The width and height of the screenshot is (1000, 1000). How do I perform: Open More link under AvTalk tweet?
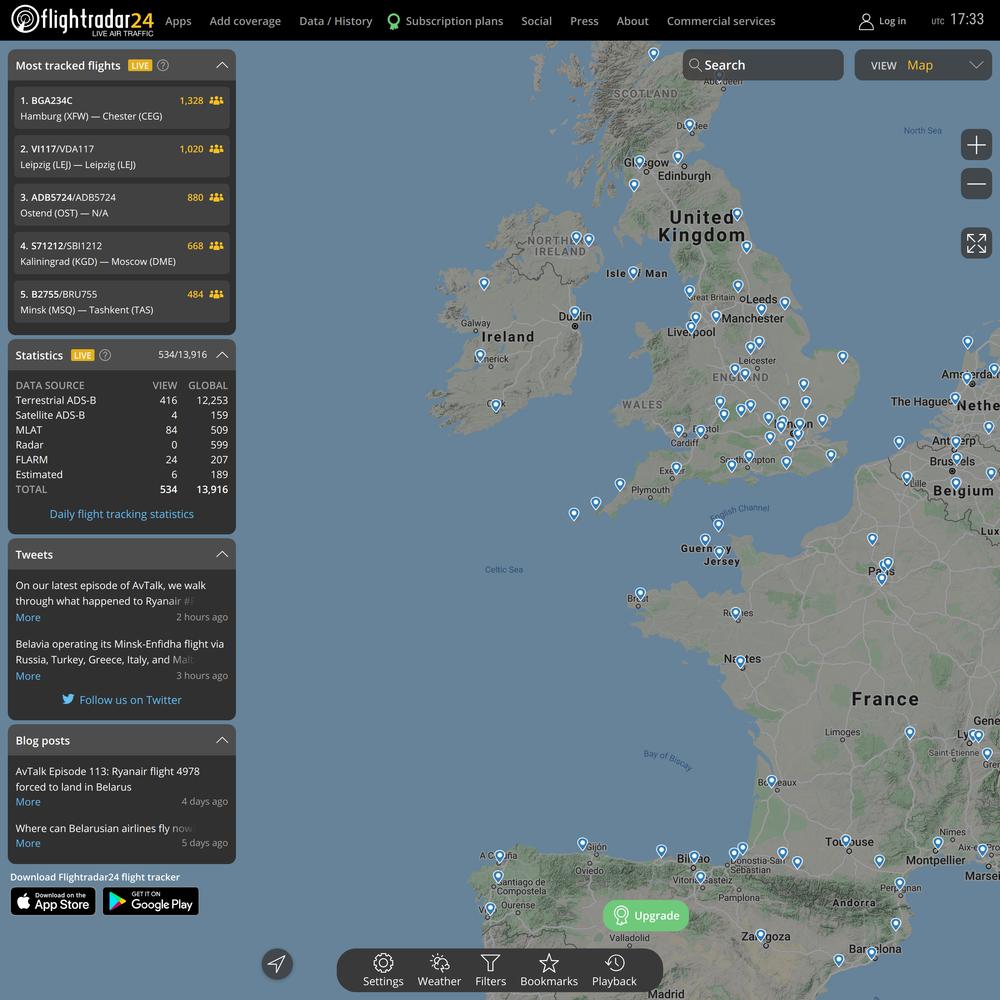[28, 617]
